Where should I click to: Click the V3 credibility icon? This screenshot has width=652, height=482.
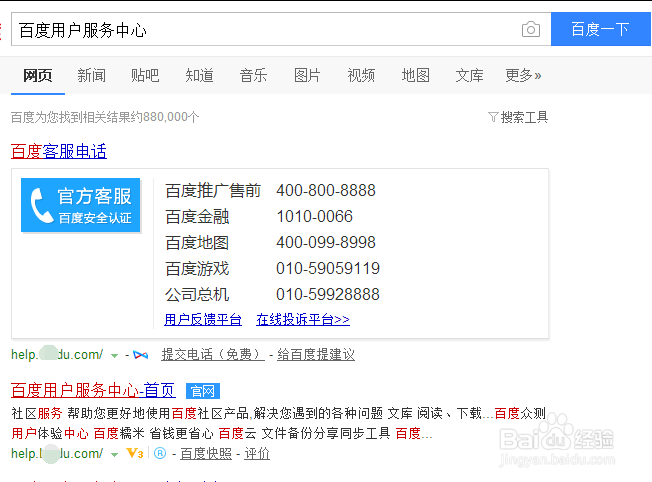click(135, 453)
